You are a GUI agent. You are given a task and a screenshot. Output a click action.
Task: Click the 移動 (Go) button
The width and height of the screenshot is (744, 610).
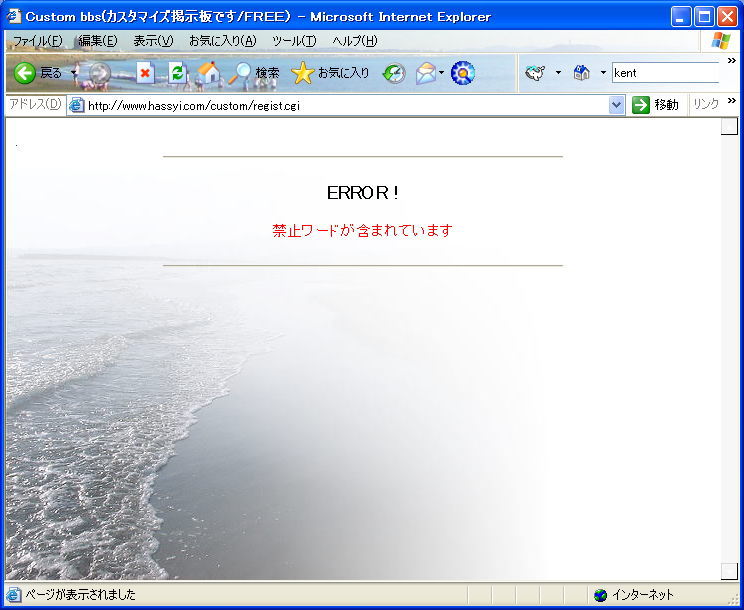coord(656,105)
